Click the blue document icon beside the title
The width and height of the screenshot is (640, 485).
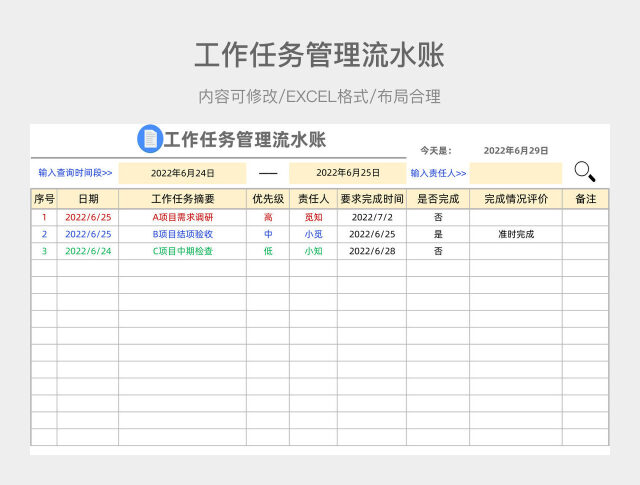click(x=150, y=139)
